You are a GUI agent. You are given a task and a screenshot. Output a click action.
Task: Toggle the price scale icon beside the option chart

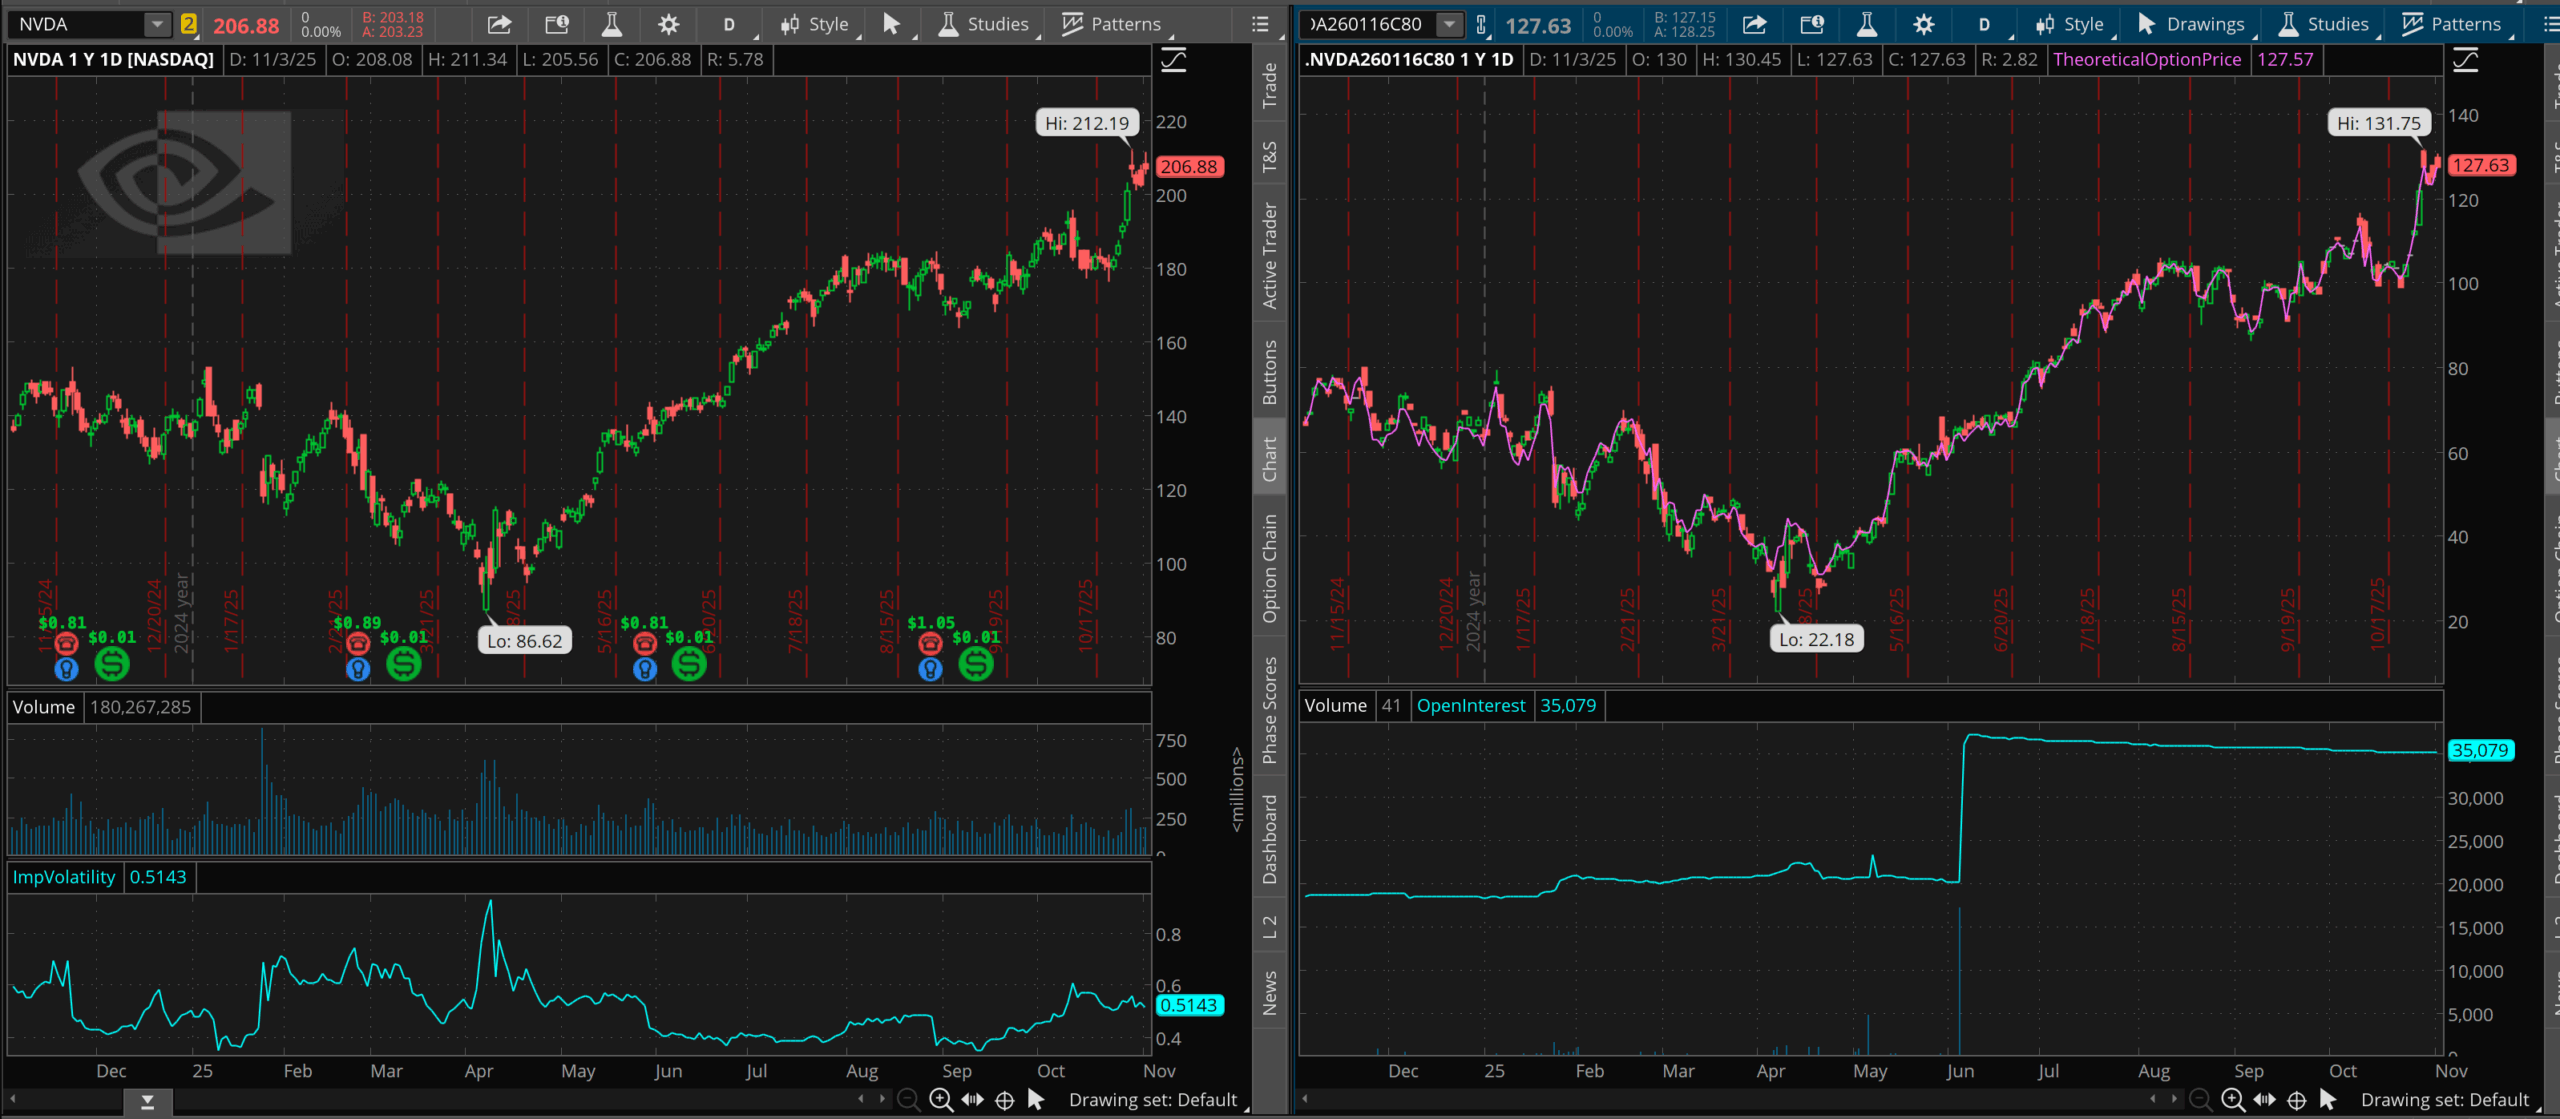click(2465, 60)
